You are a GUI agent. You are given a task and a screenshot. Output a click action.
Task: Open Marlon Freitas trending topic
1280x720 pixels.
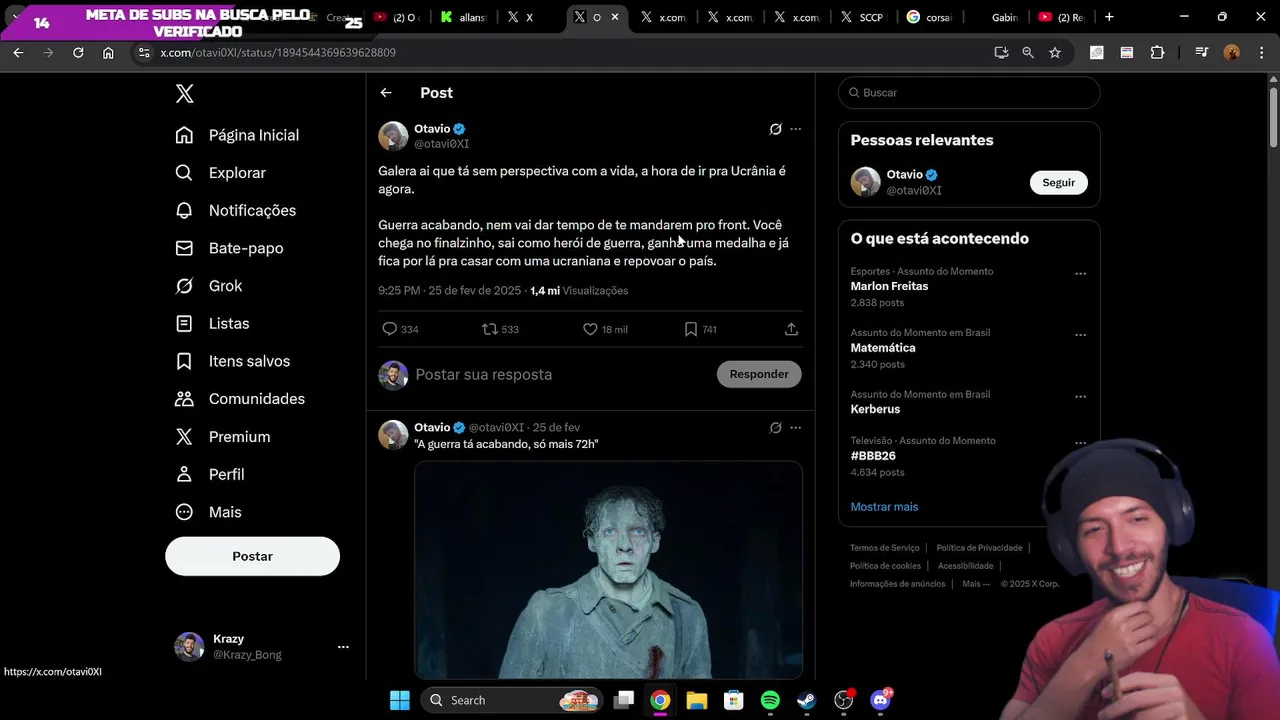tap(889, 286)
